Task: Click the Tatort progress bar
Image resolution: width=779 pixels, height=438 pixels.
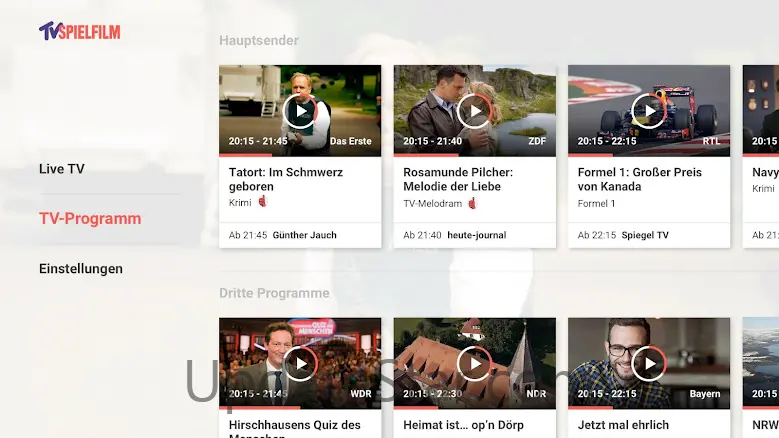Action: [x=300, y=155]
